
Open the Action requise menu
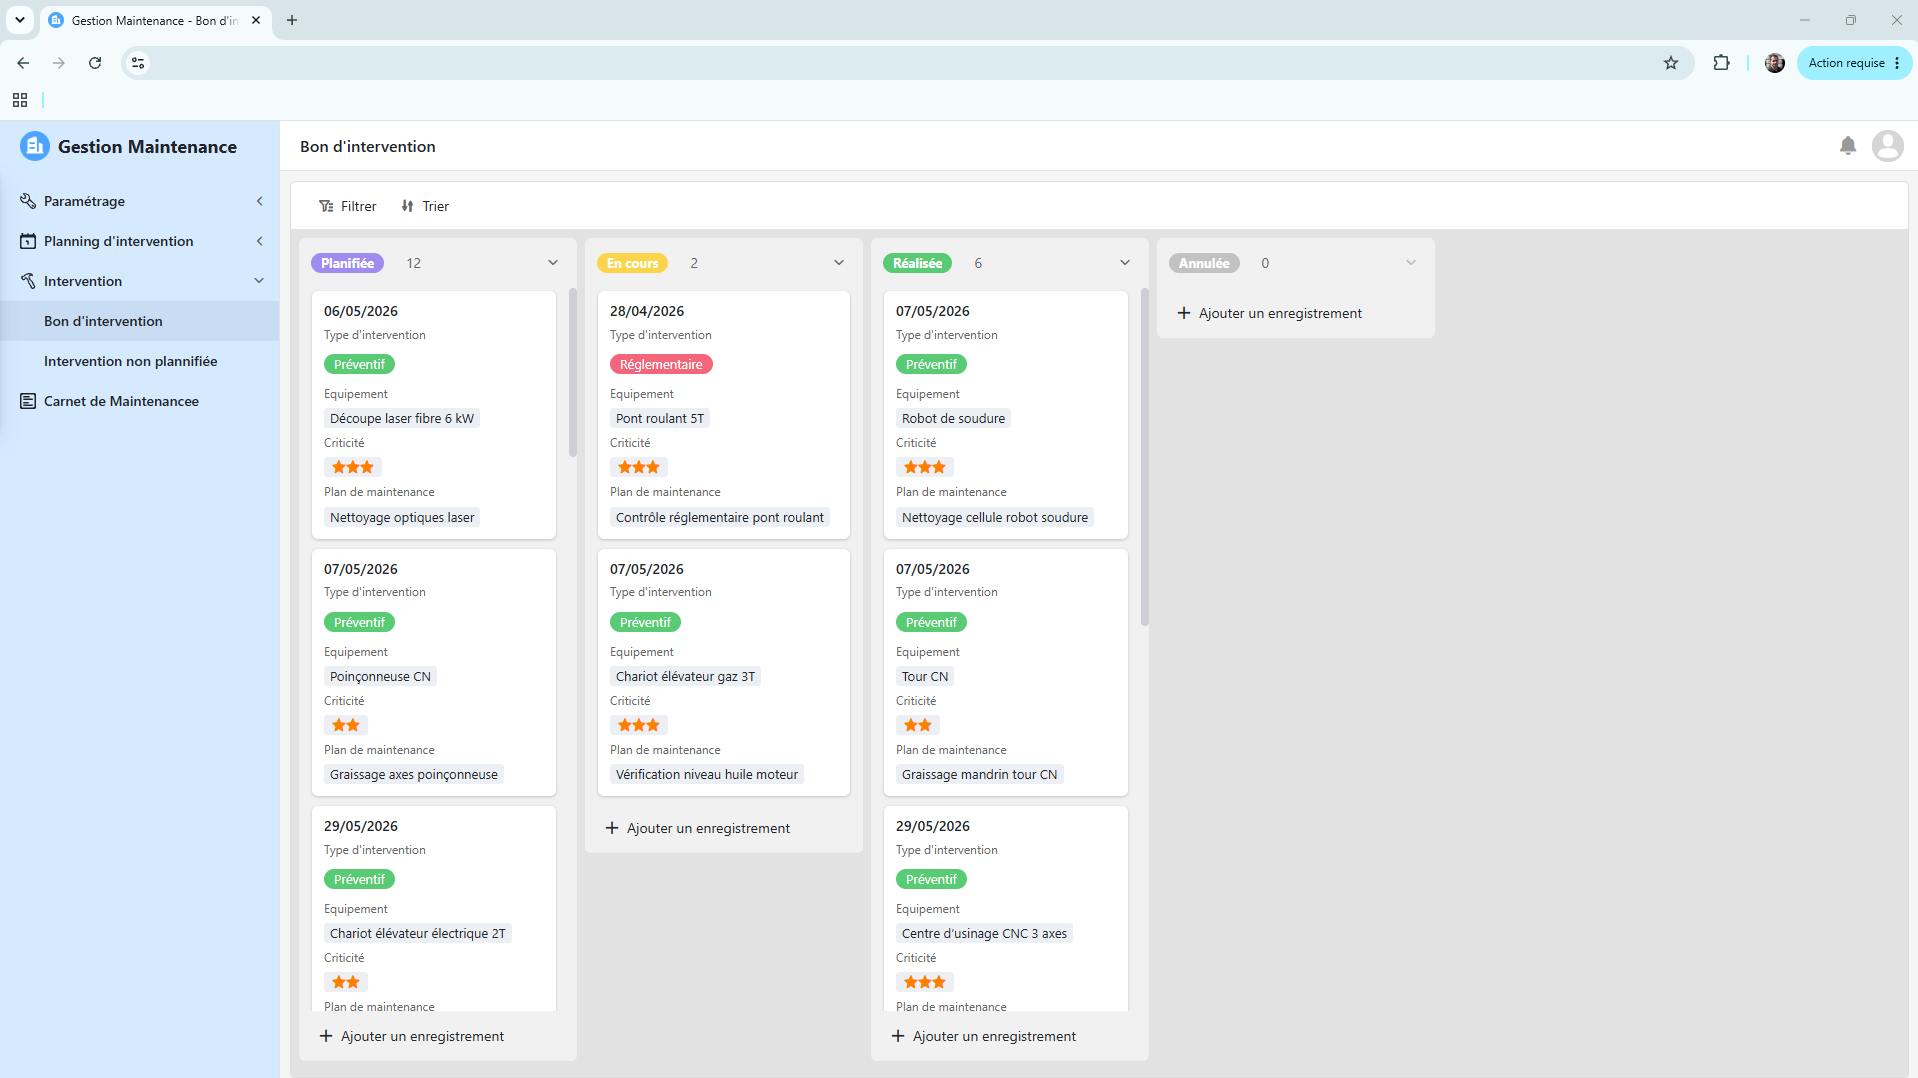pos(1854,63)
